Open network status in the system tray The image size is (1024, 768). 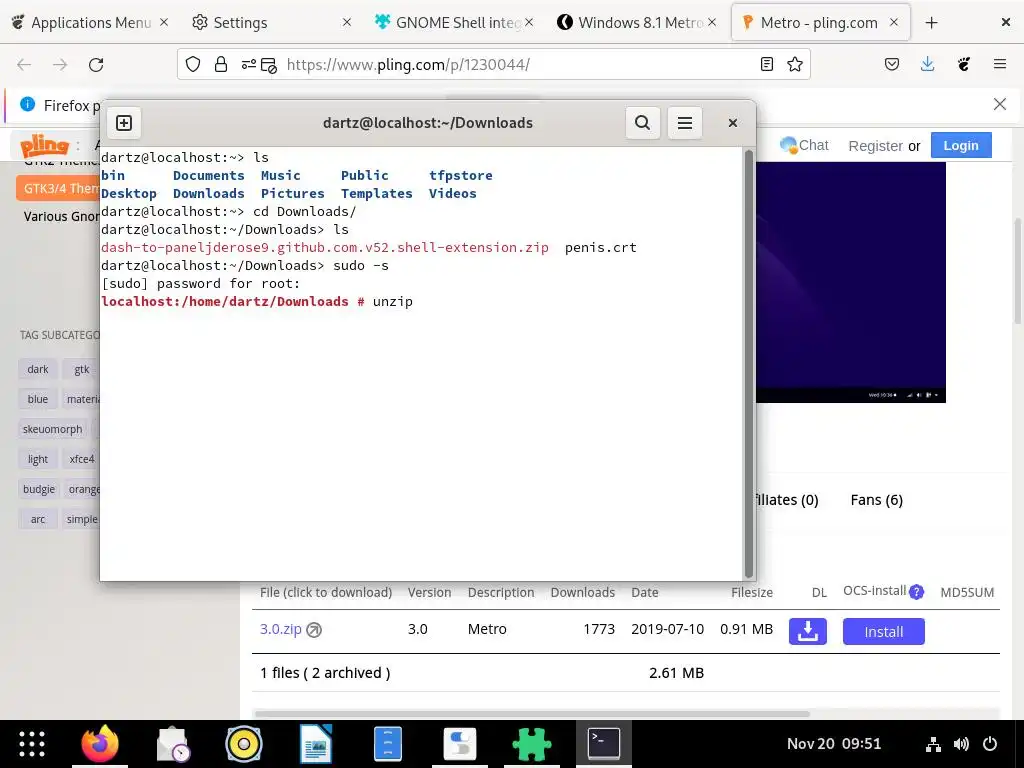(933, 744)
